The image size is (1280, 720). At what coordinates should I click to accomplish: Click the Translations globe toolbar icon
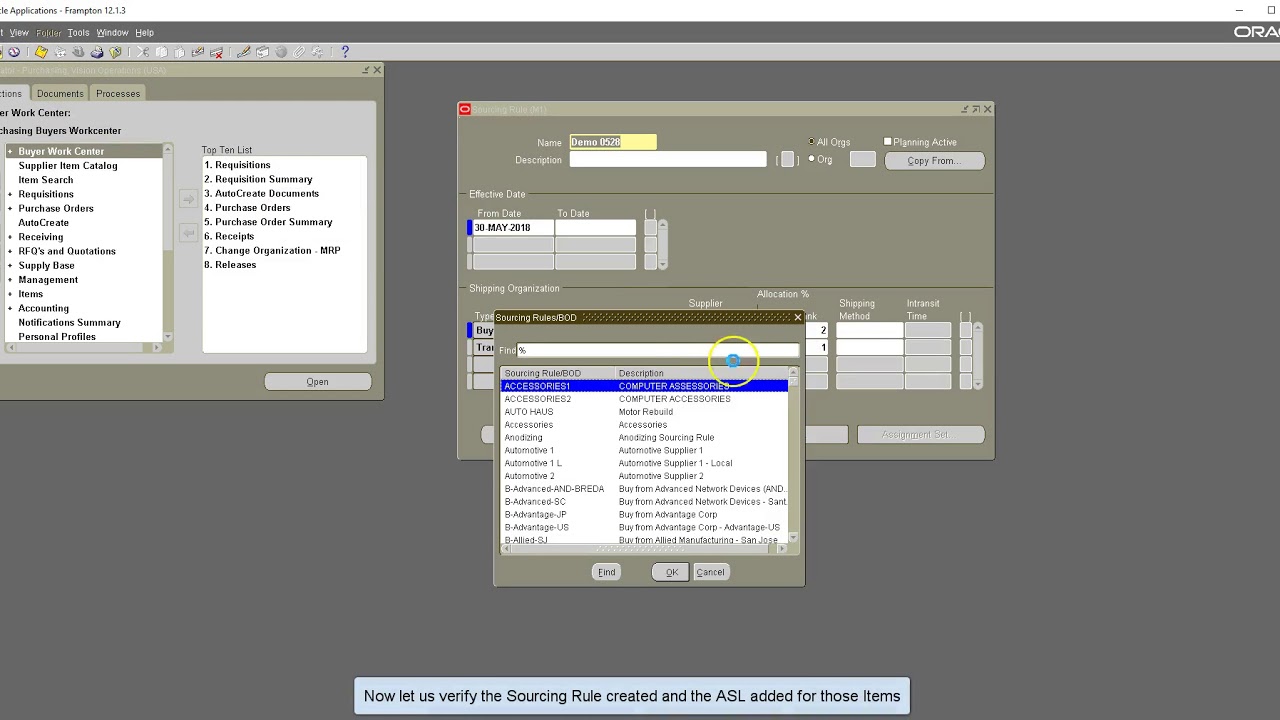280,52
